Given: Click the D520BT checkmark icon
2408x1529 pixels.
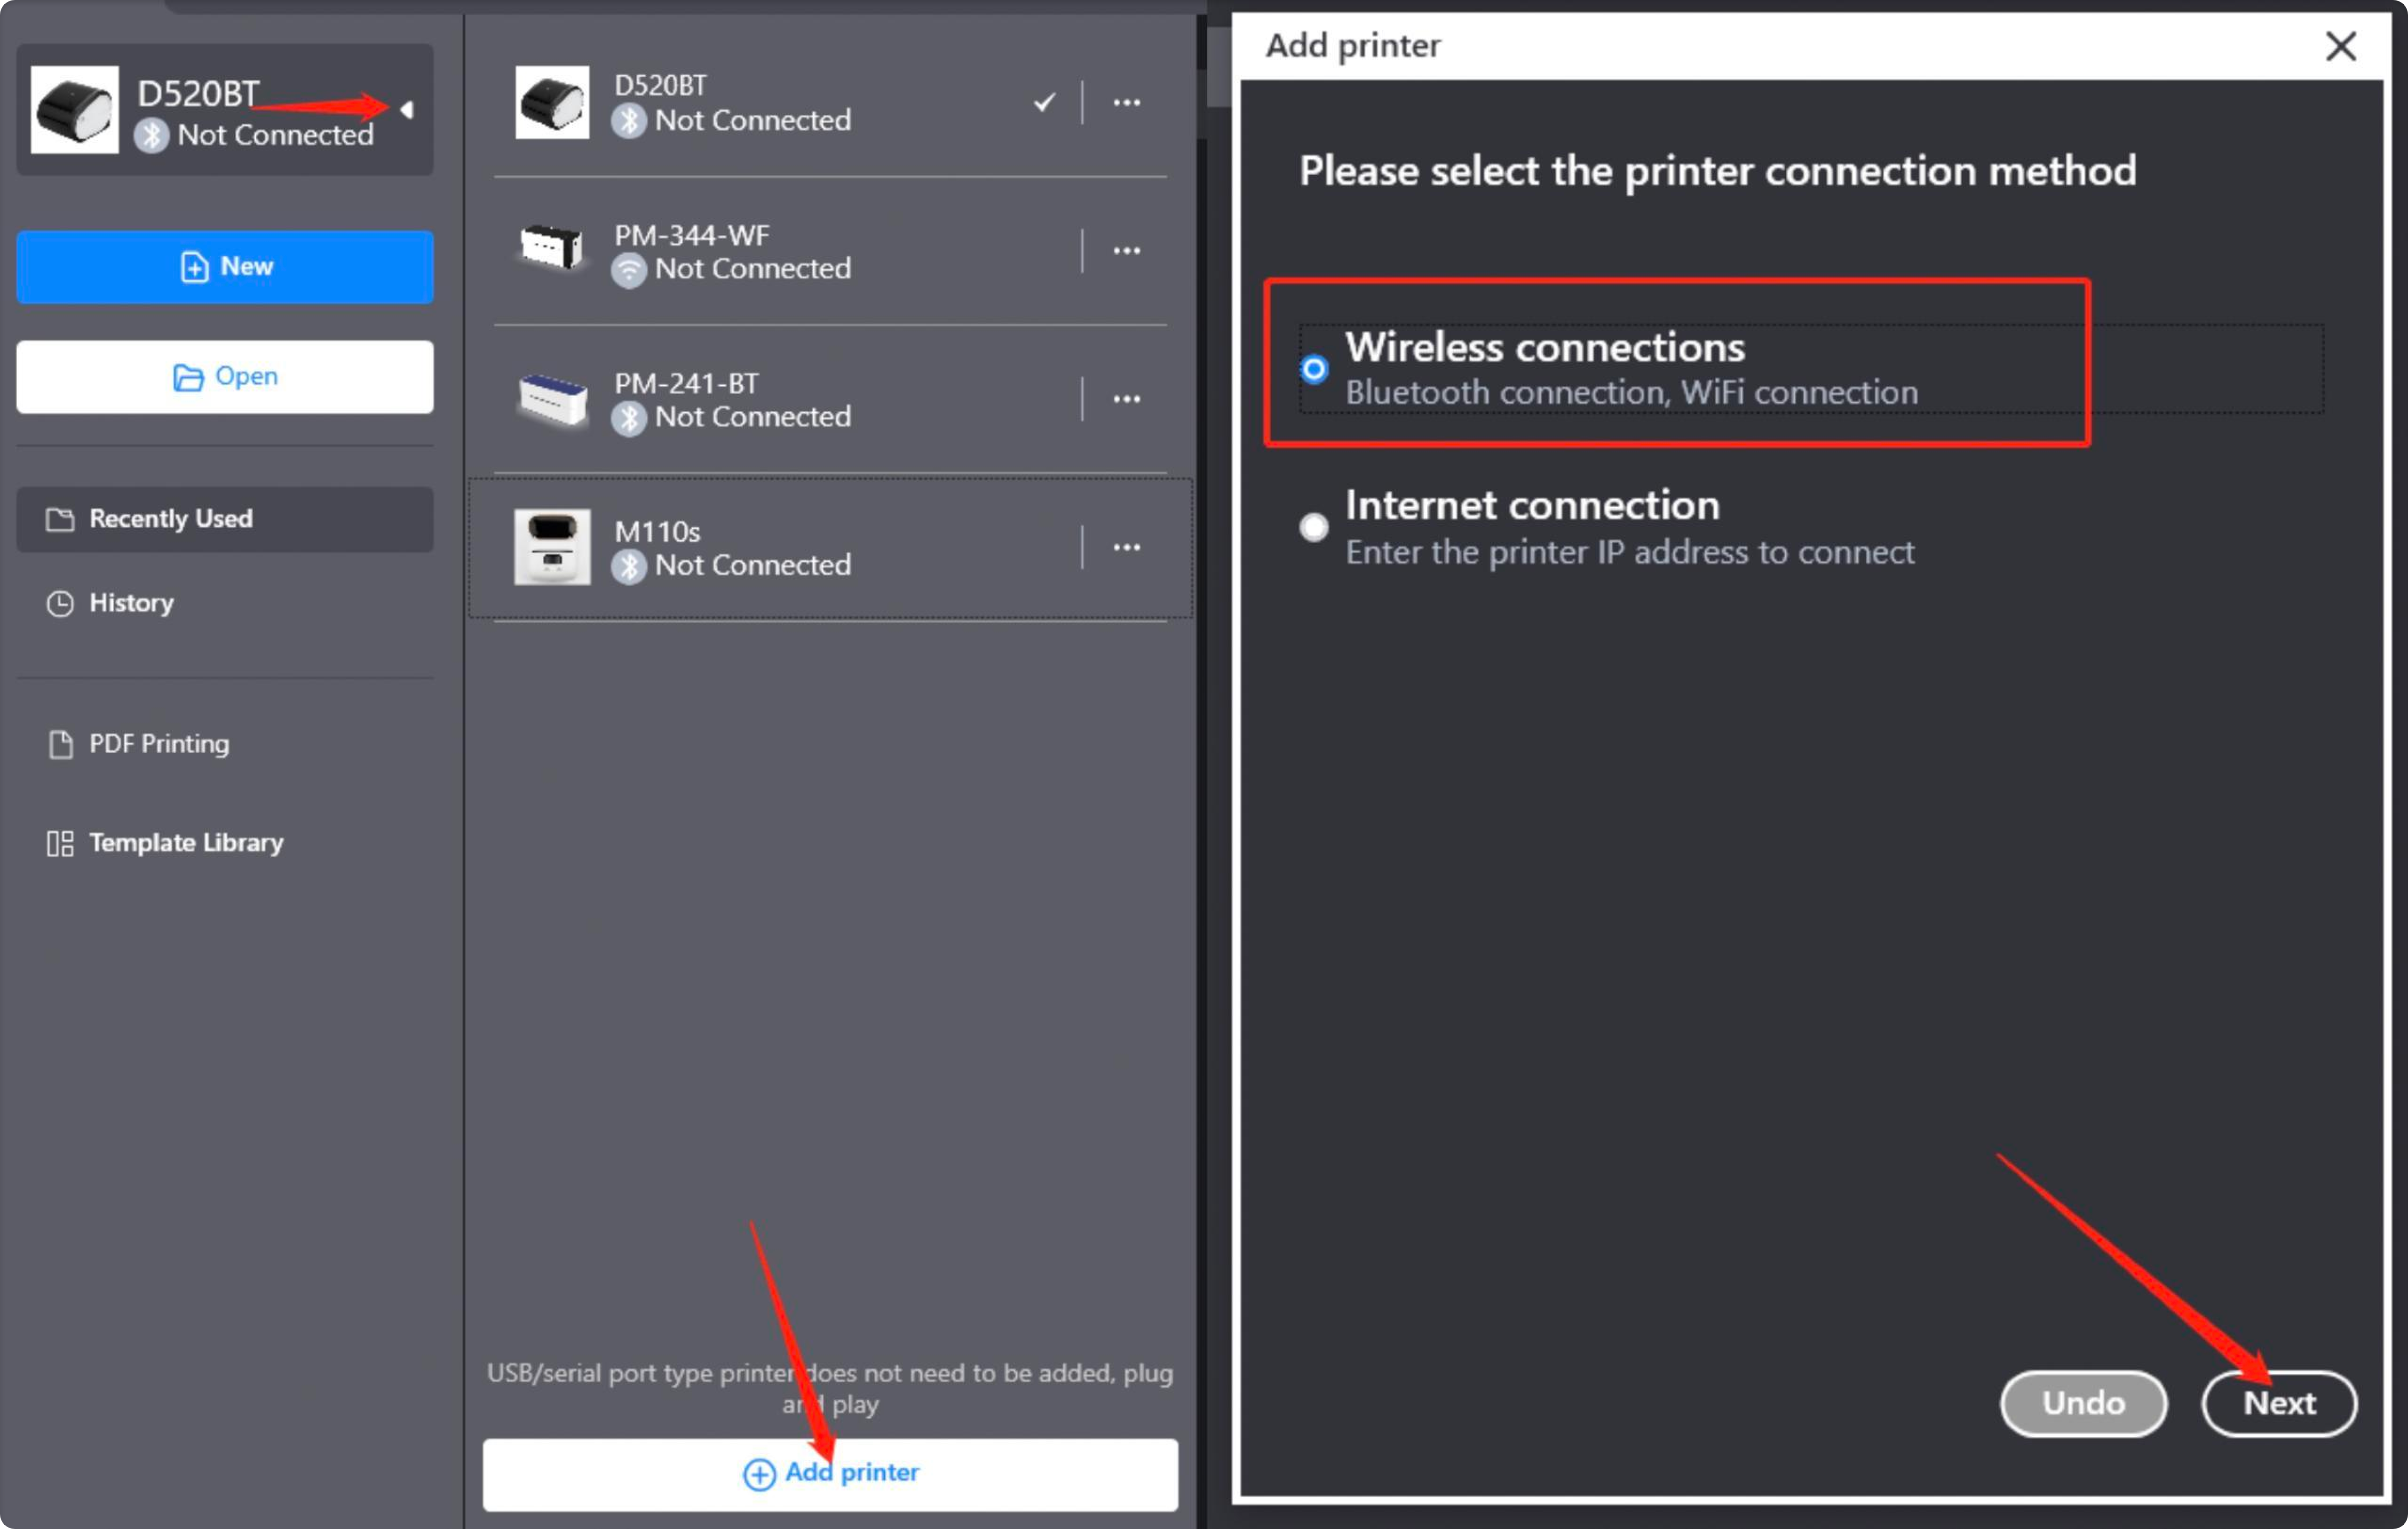Looking at the screenshot, I should point(1044,101).
